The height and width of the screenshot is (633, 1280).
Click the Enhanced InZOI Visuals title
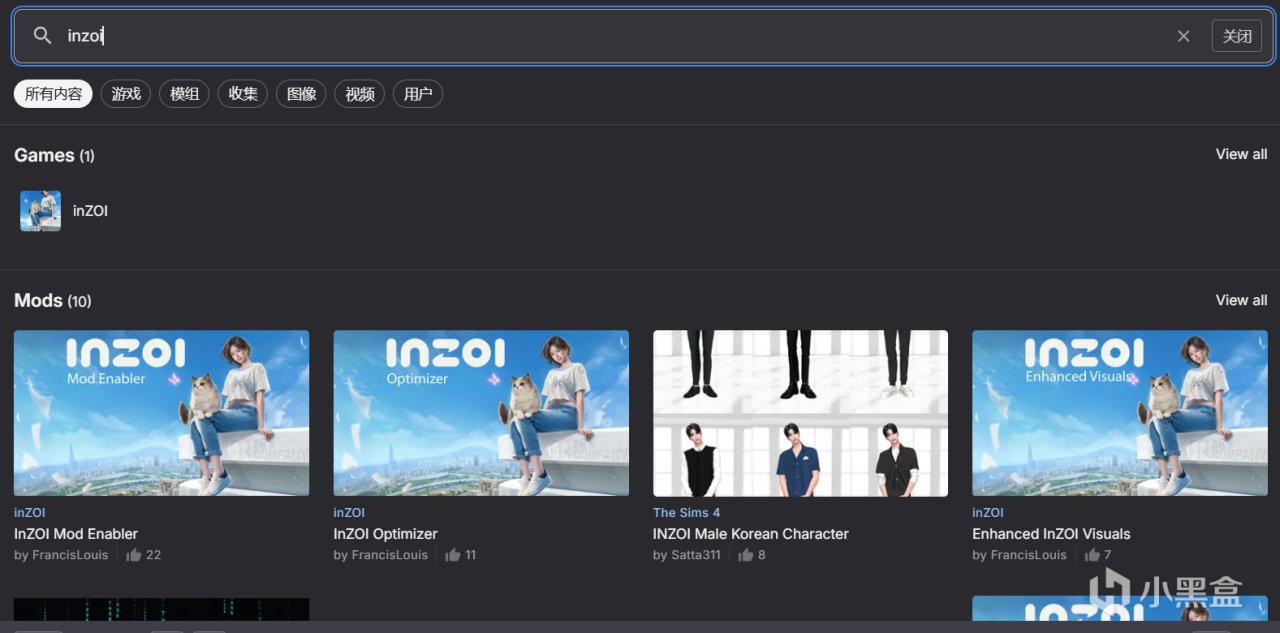(1051, 534)
